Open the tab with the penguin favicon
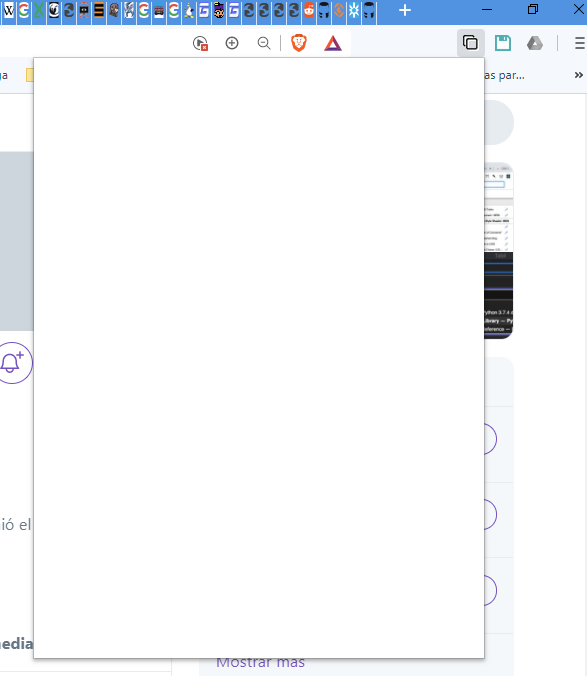 (x=189, y=10)
